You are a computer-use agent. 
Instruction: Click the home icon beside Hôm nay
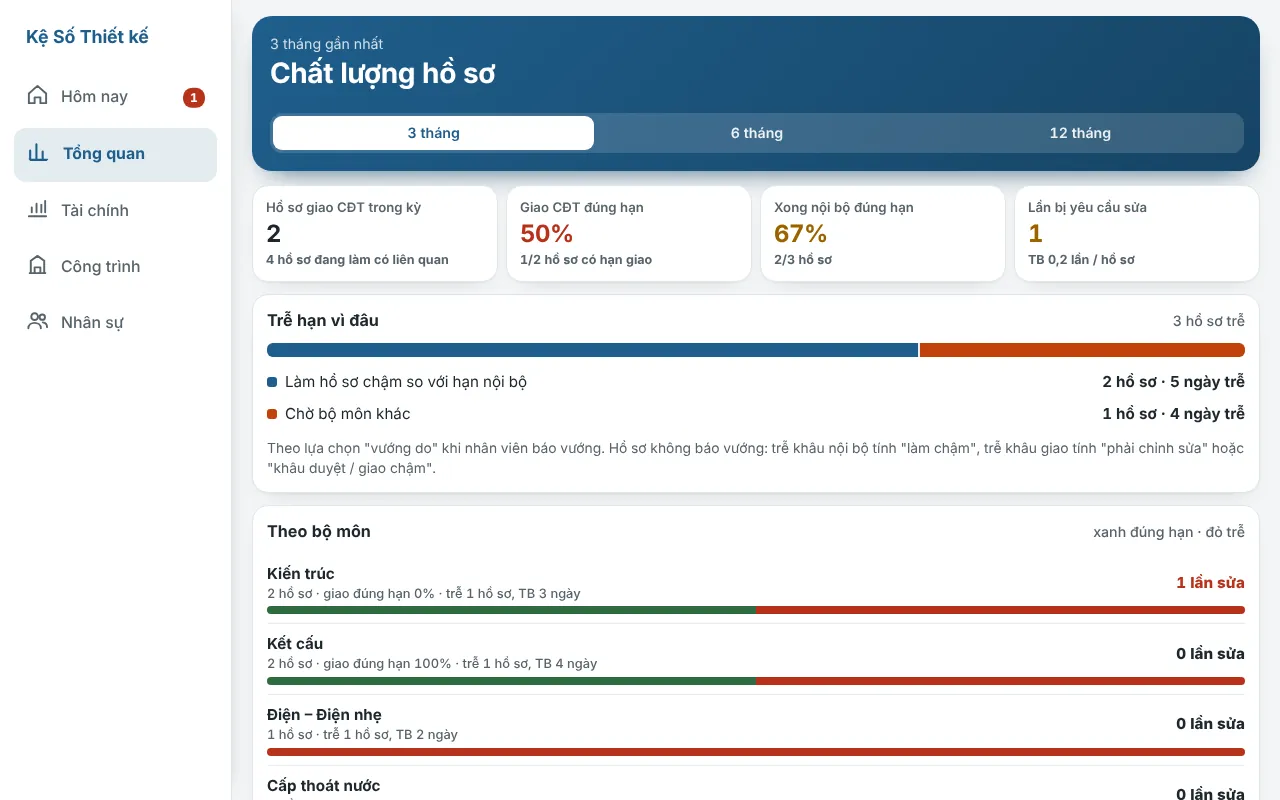[x=38, y=96]
